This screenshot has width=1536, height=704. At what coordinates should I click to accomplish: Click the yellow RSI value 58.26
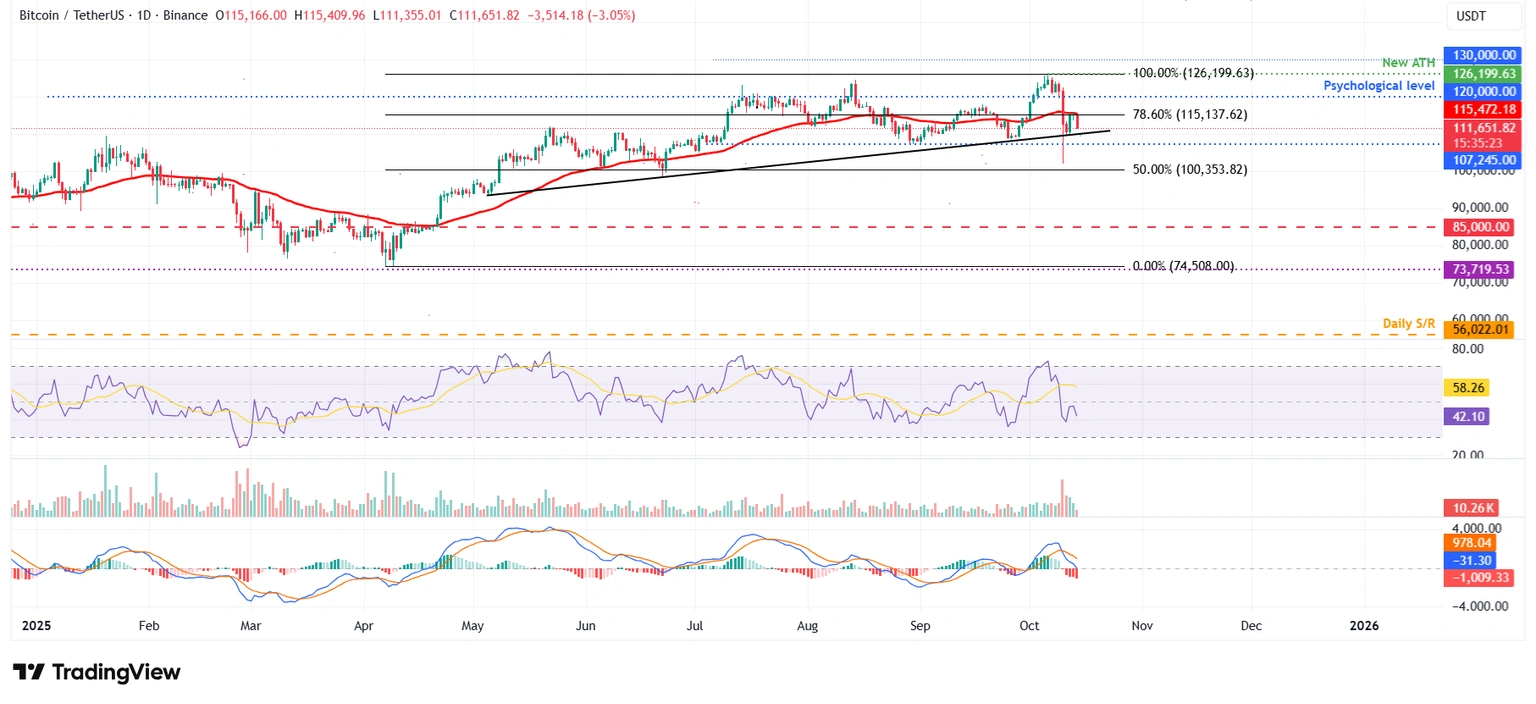1466,387
